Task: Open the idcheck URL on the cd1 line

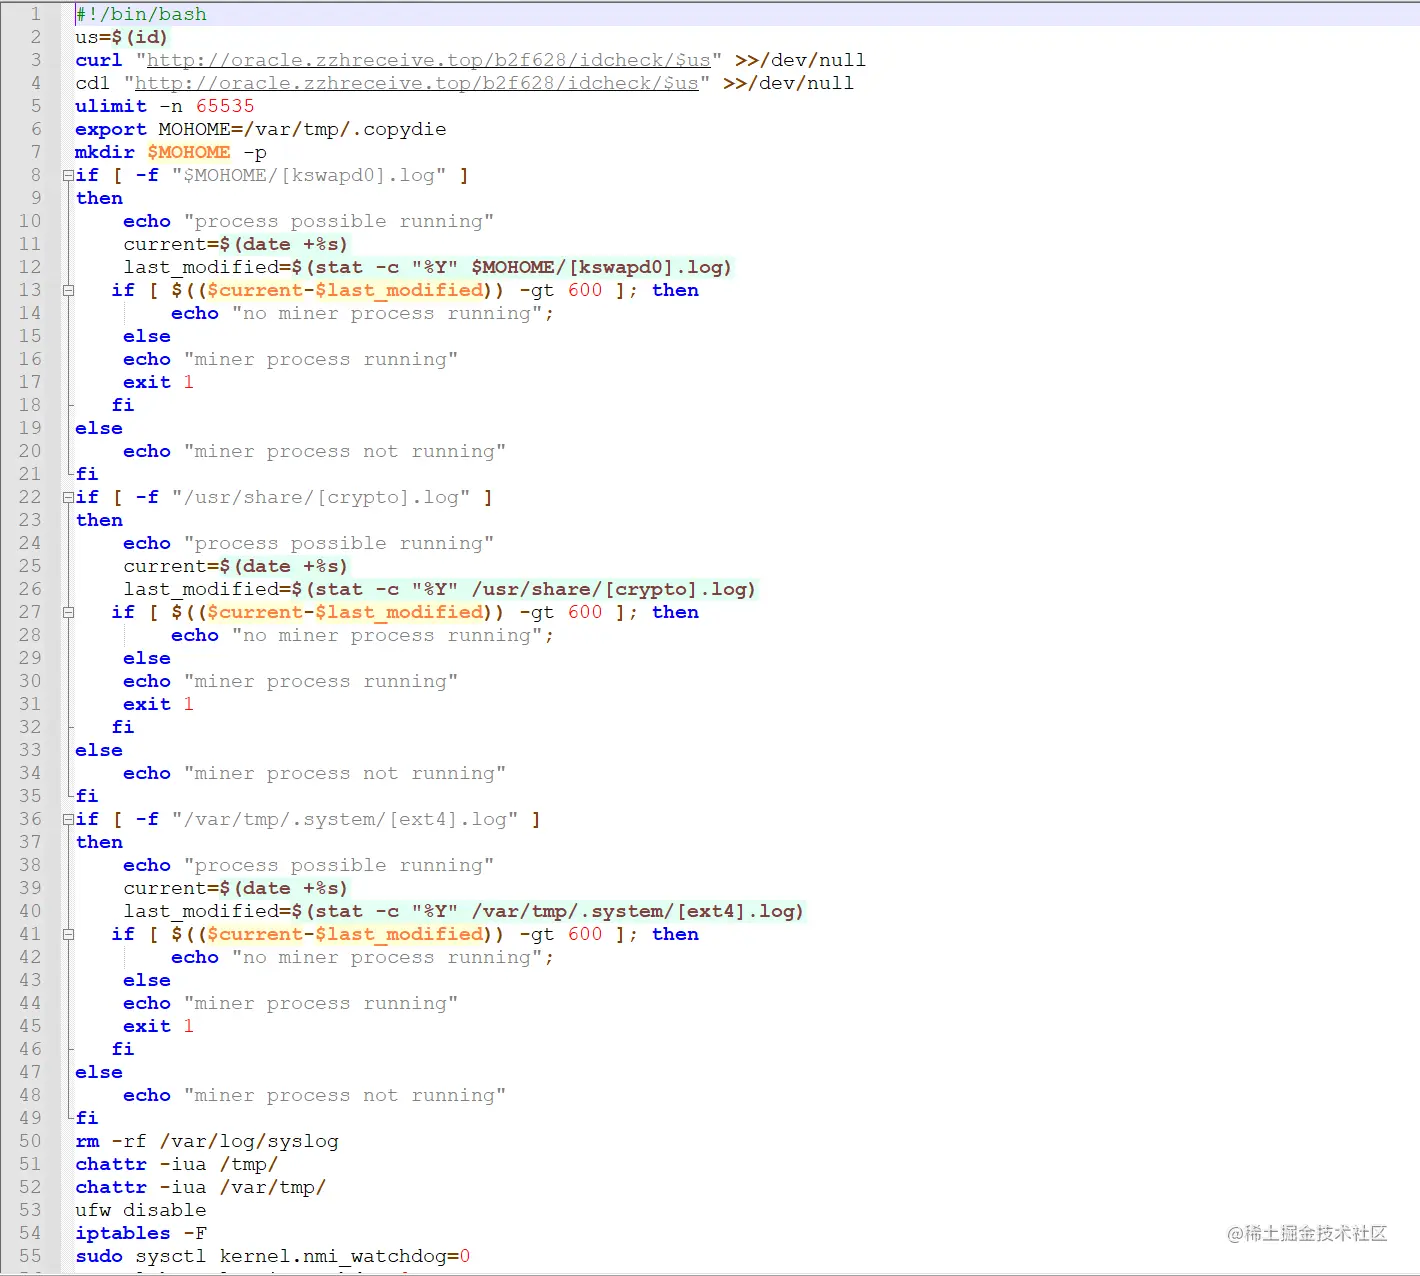Action: [x=417, y=83]
